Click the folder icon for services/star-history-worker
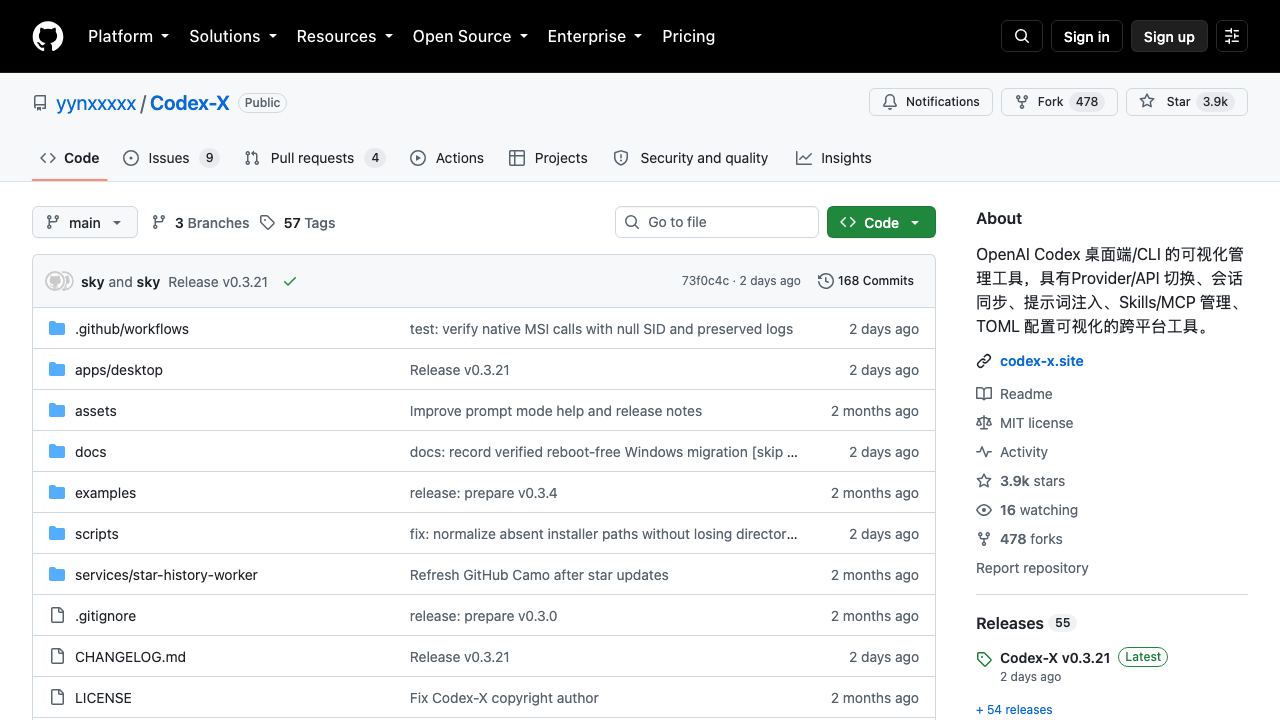Viewport: 1280px width, 720px height. 57,574
